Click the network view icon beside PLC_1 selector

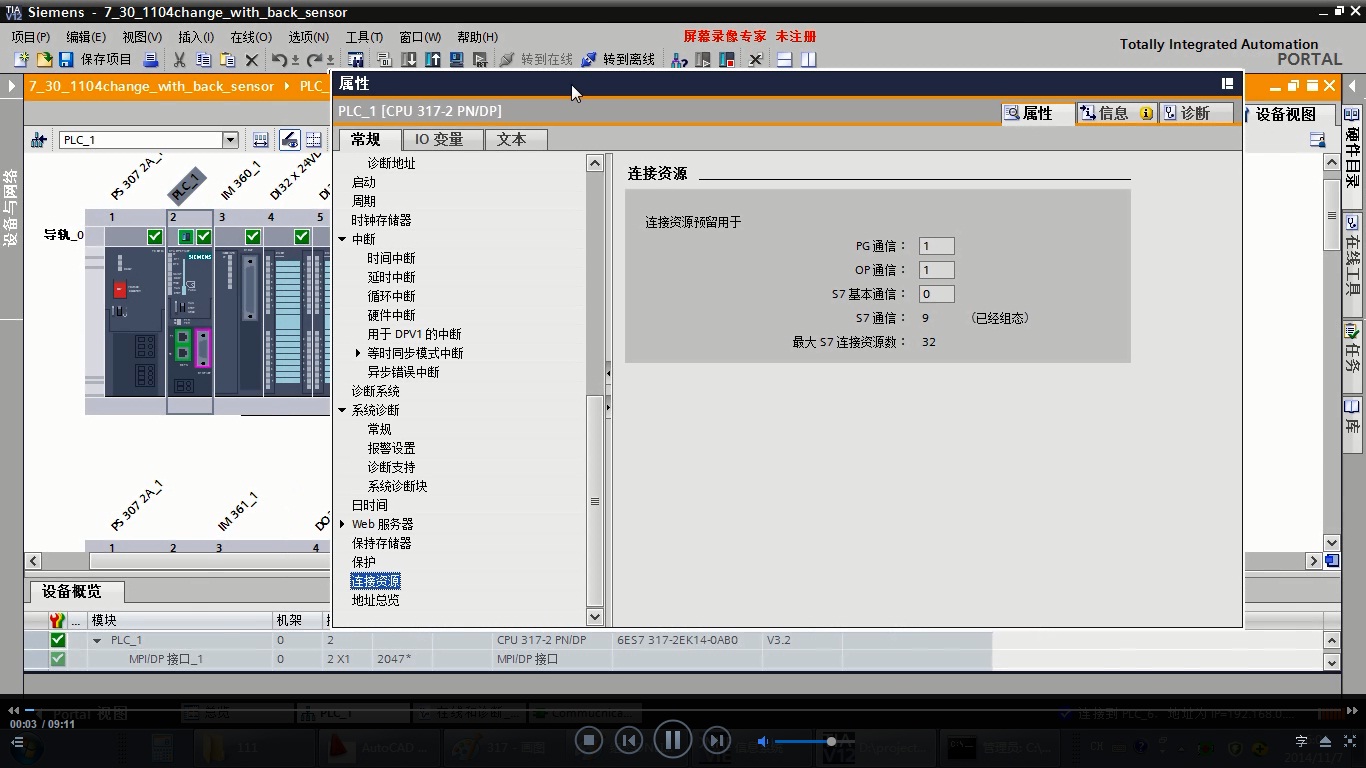39,140
